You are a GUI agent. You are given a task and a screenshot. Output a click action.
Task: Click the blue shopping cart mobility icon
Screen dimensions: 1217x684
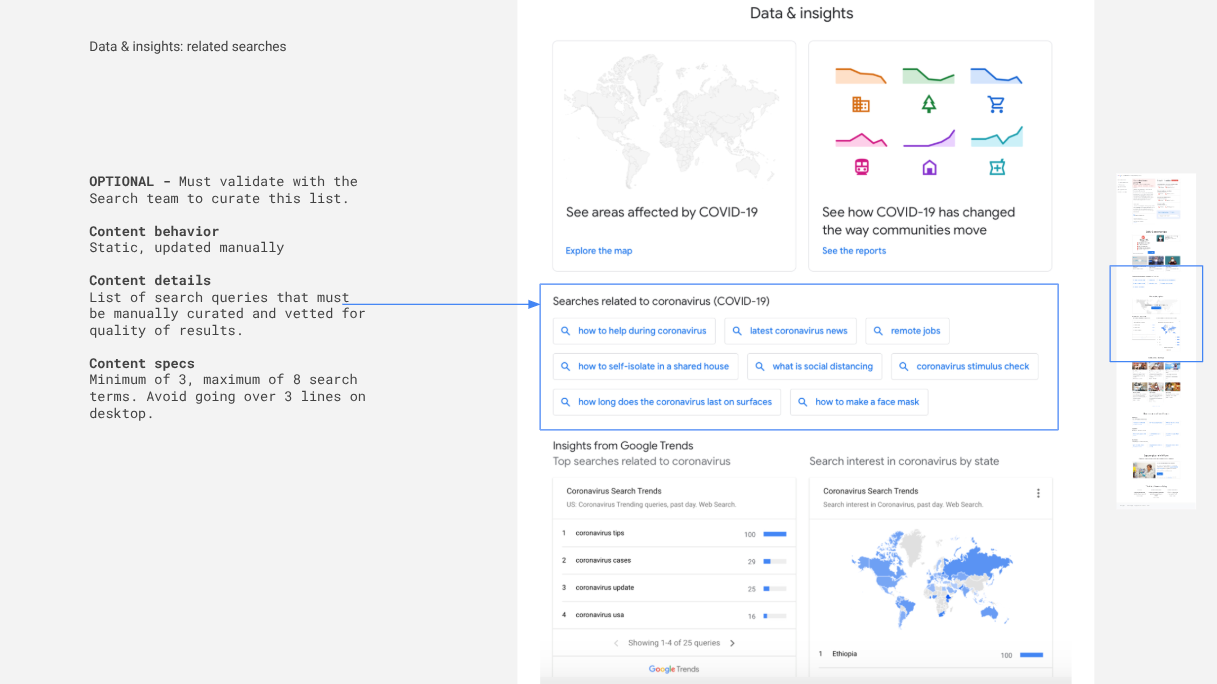[996, 104]
